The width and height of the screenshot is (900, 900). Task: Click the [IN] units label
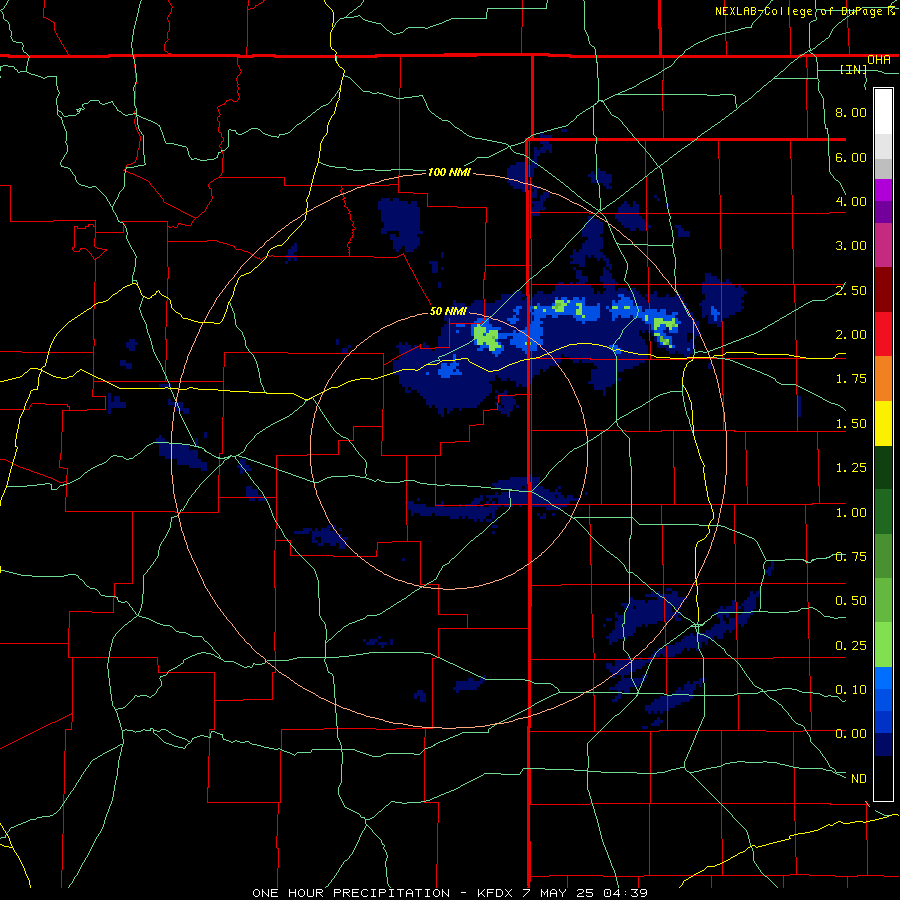[x=854, y=69]
